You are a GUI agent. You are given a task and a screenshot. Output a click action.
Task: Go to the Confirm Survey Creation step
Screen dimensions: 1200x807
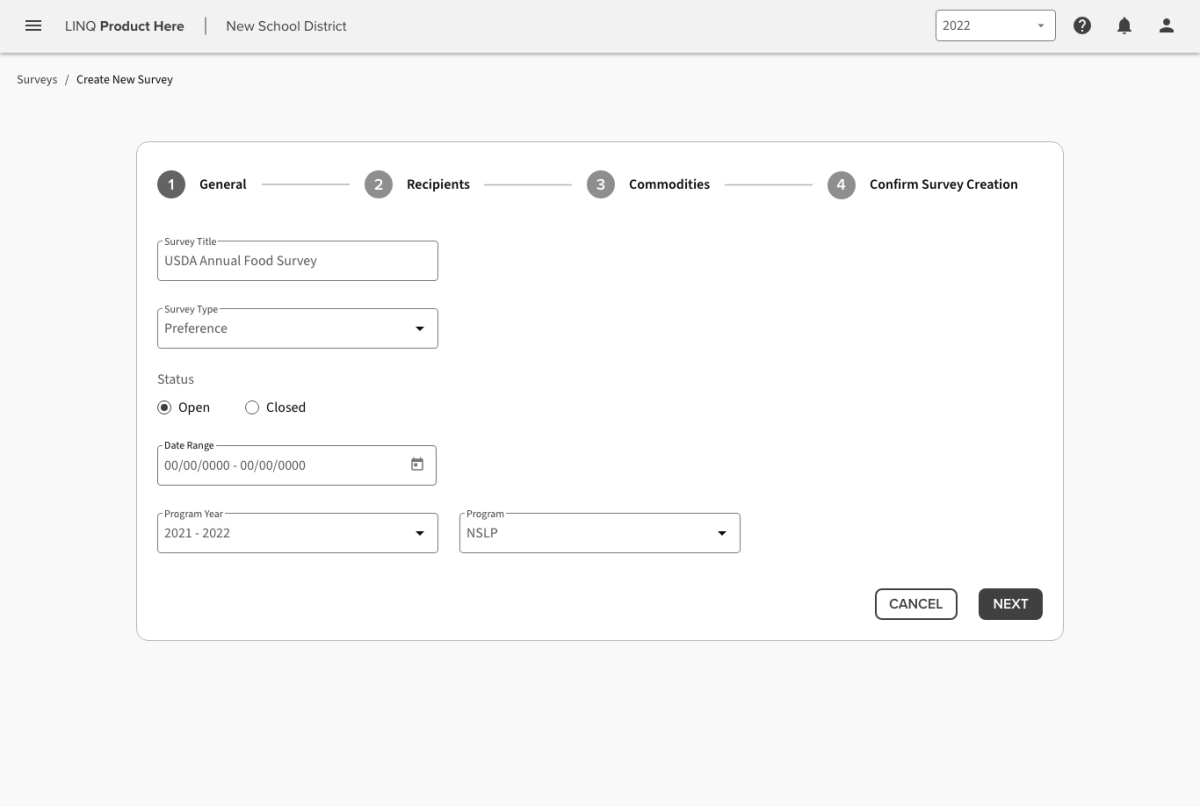942,185
